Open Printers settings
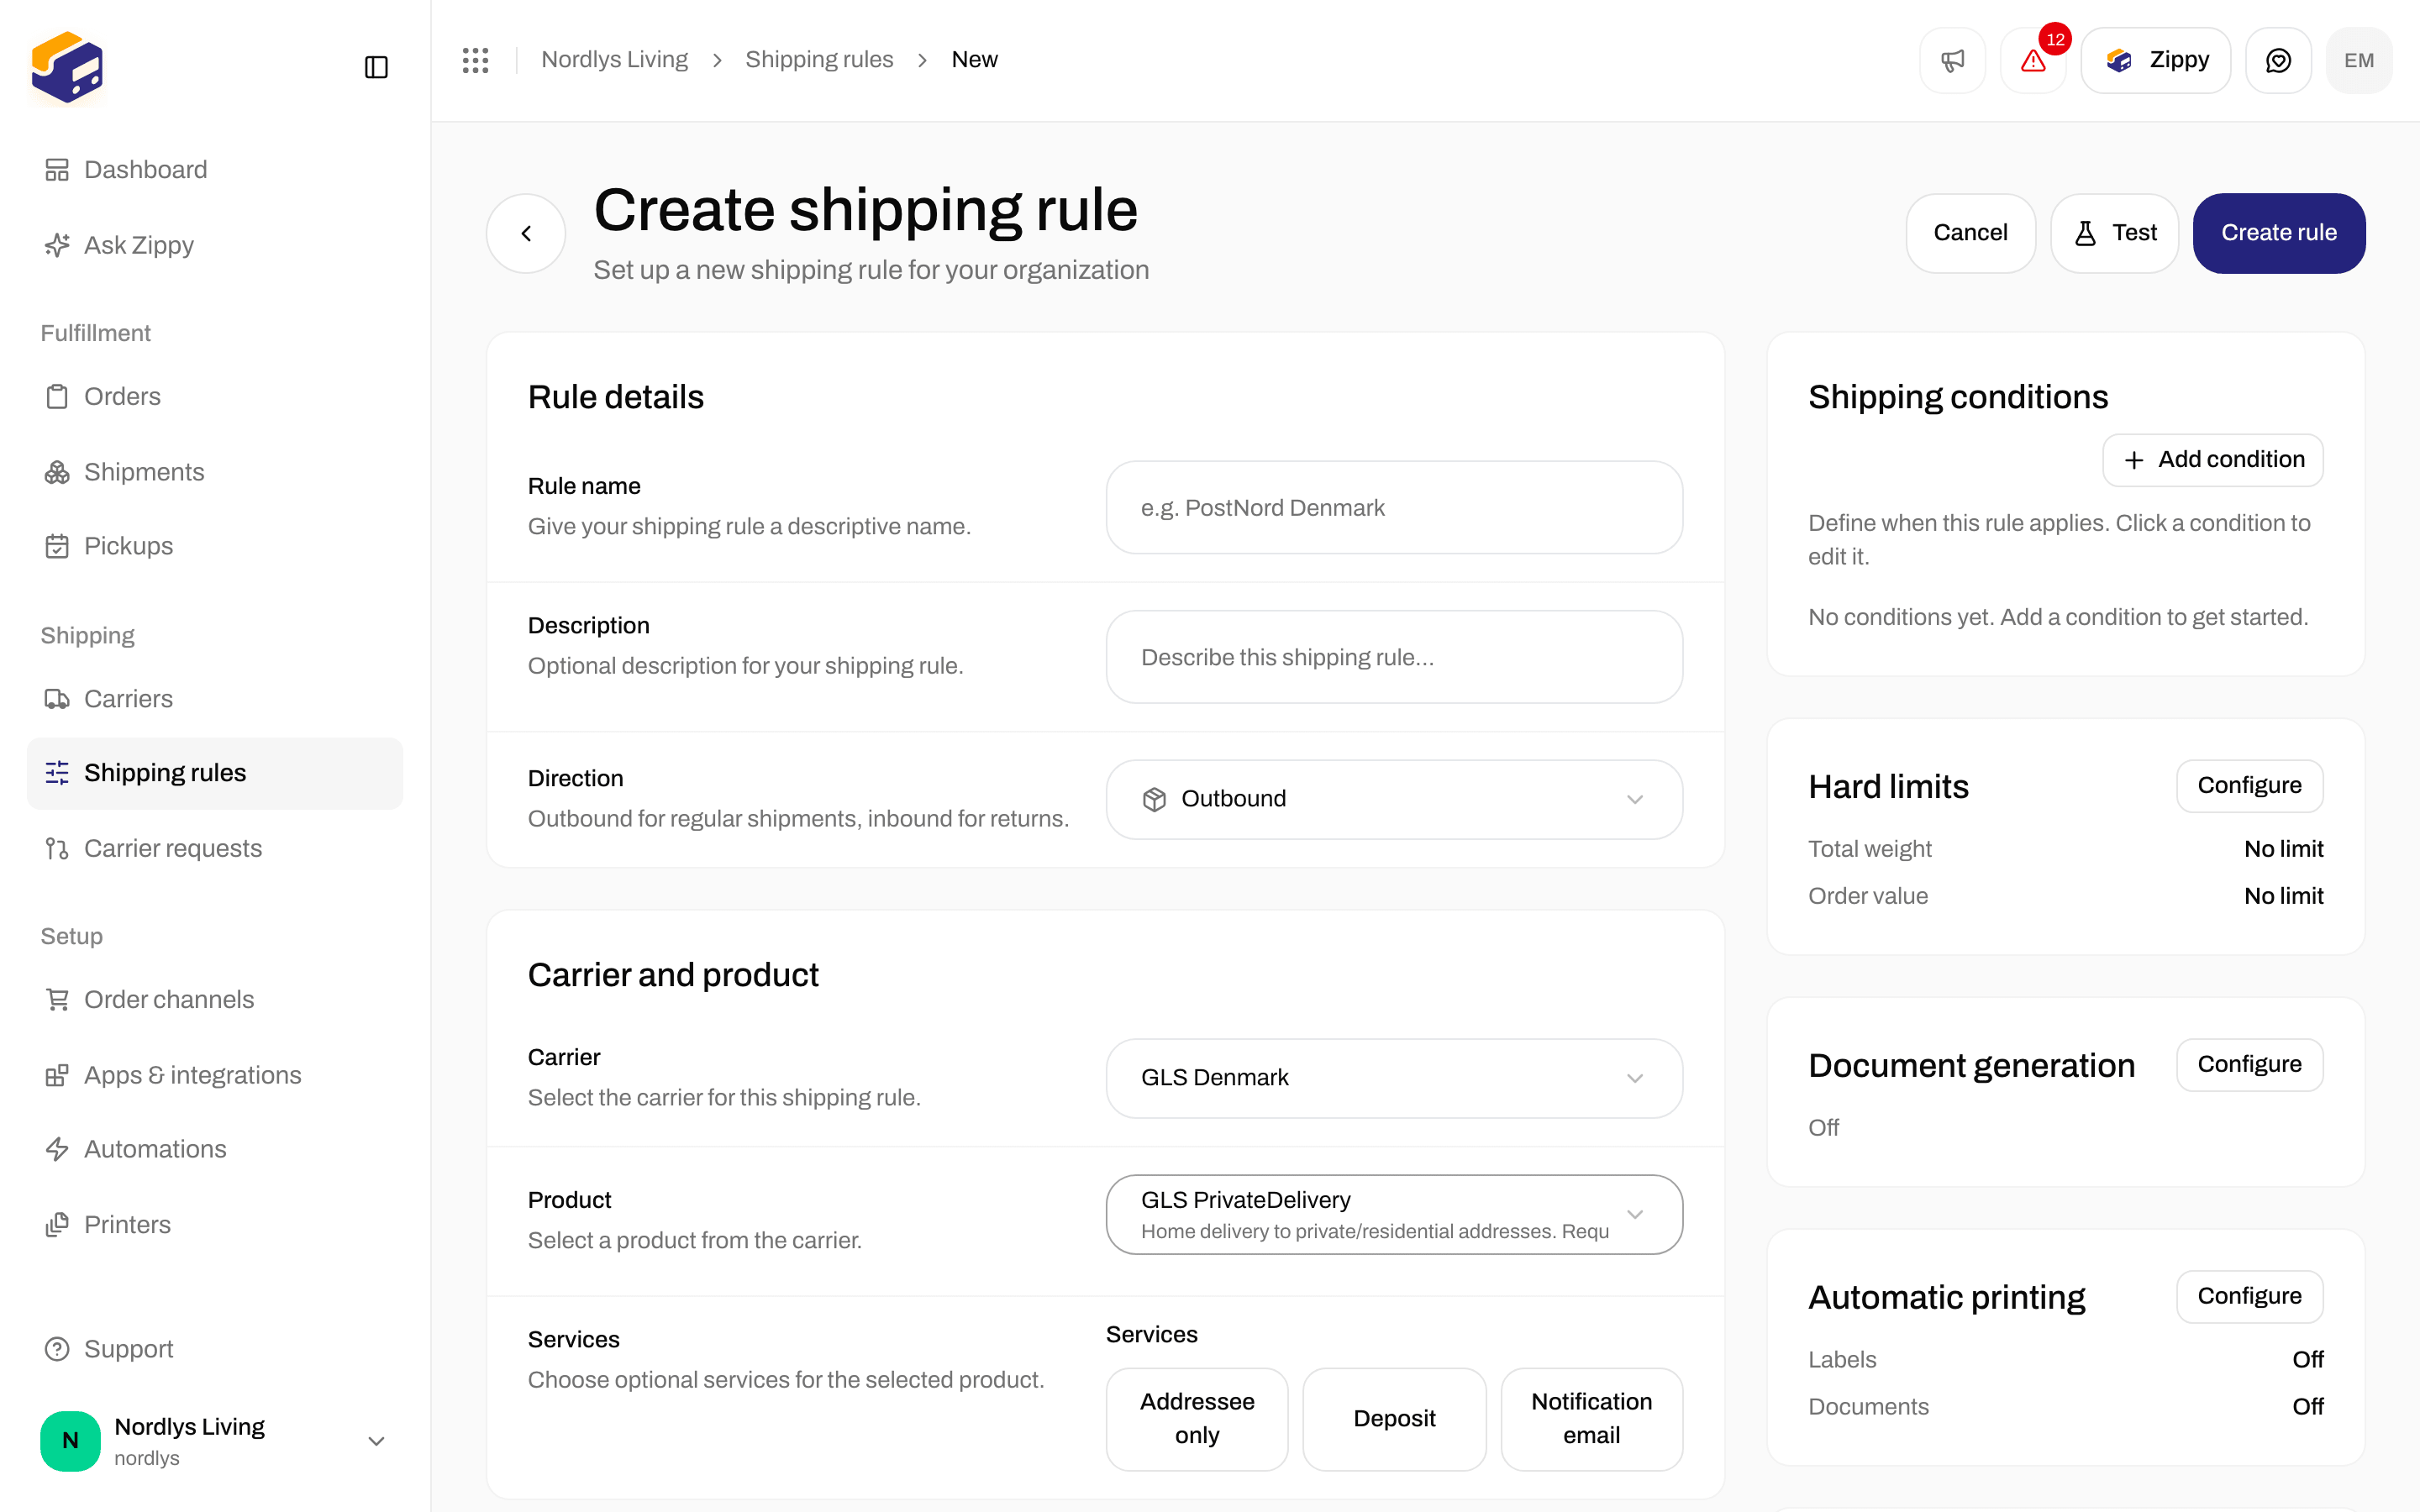This screenshot has width=2420, height=1512. 215,1224
